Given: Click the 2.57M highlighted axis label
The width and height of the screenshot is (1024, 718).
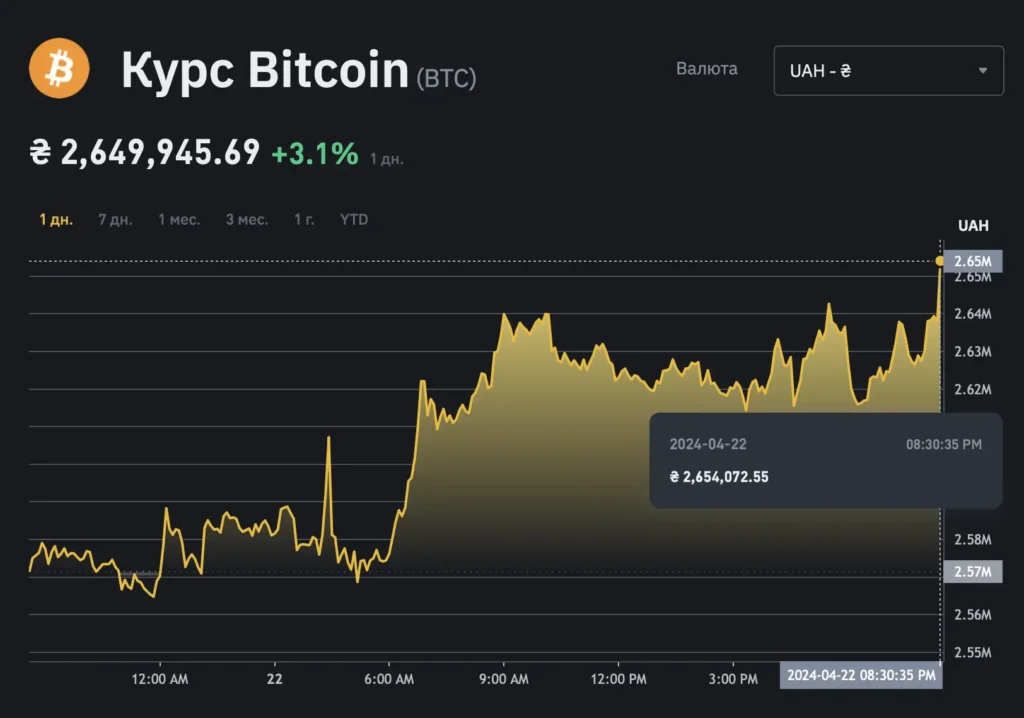Looking at the screenshot, I should coord(971,571).
